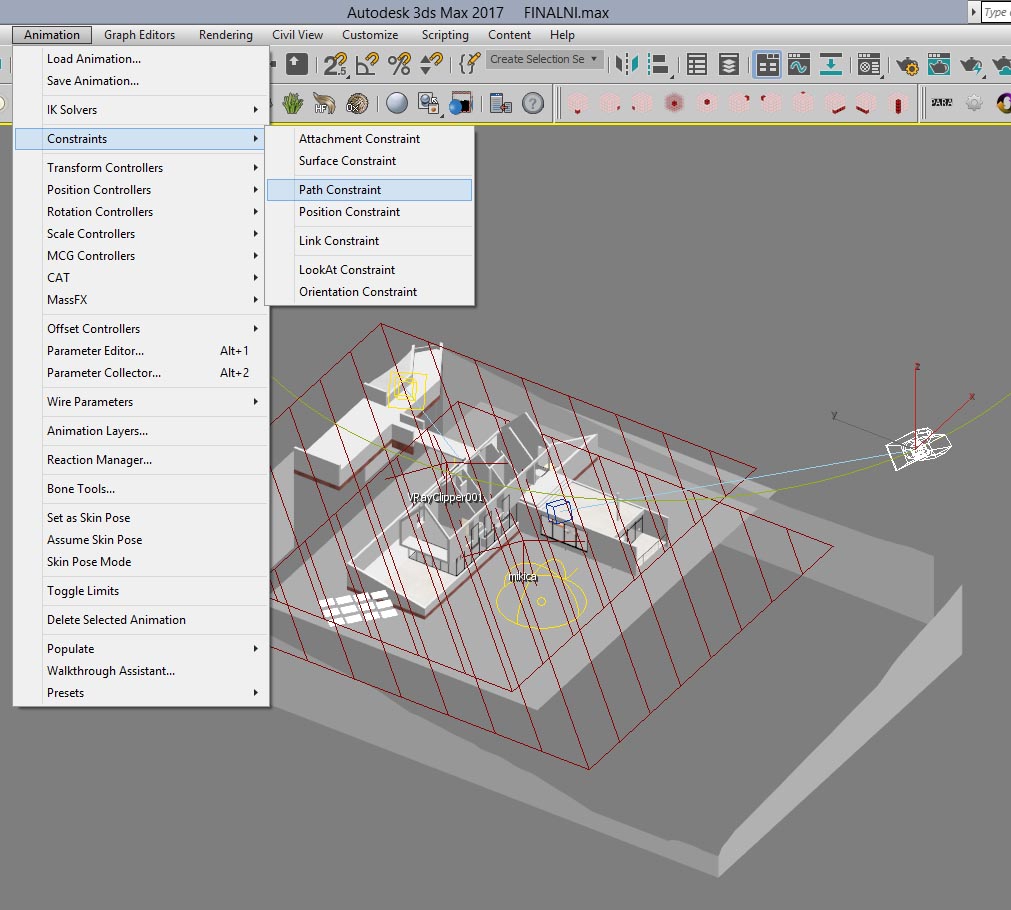Expand Position Controllers submenu
The height and width of the screenshot is (910, 1011).
pyautogui.click(x=139, y=190)
